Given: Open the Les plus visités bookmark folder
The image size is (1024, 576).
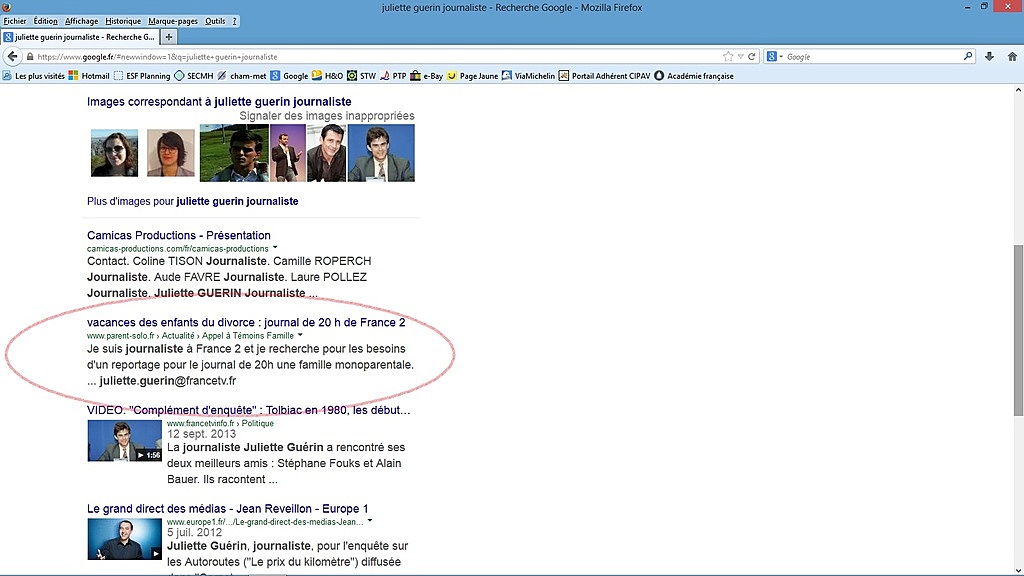Looking at the screenshot, I should 33,76.
